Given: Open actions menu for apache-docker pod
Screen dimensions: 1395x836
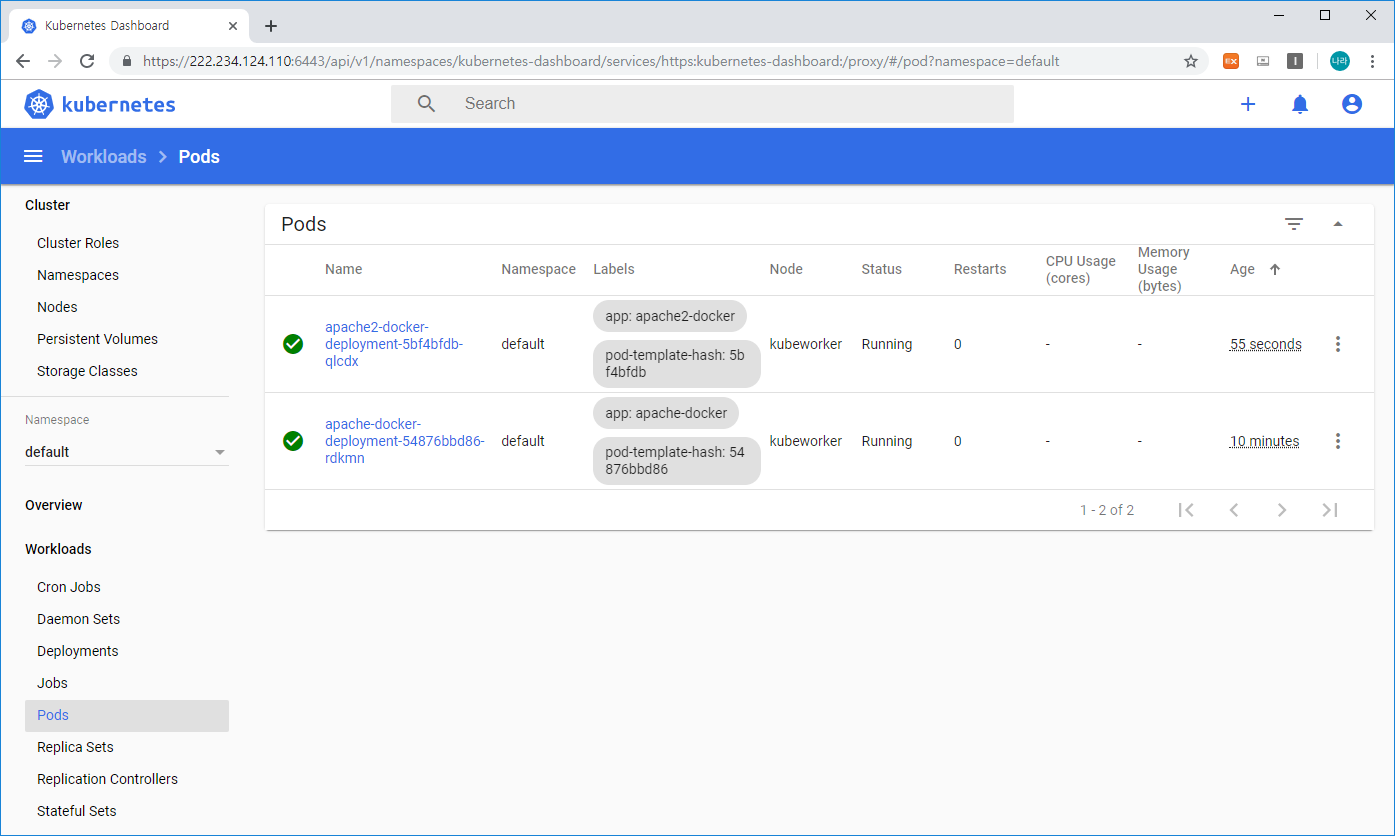Looking at the screenshot, I should 1338,441.
